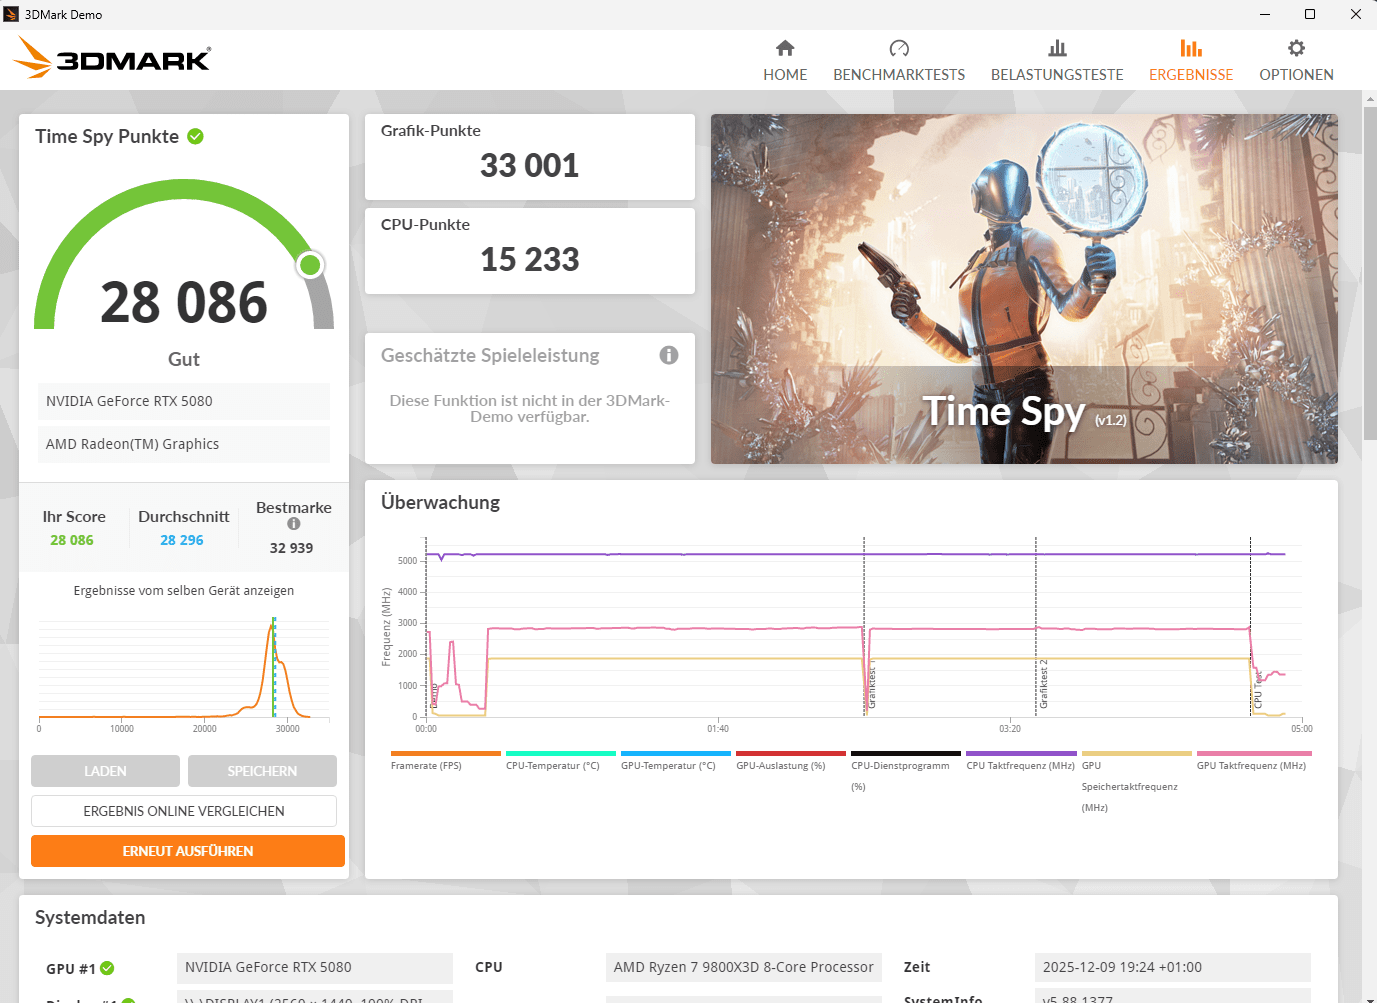Viewport: 1377px width, 1003px height.
Task: Click the 3DMark logo
Action: [x=112, y=58]
